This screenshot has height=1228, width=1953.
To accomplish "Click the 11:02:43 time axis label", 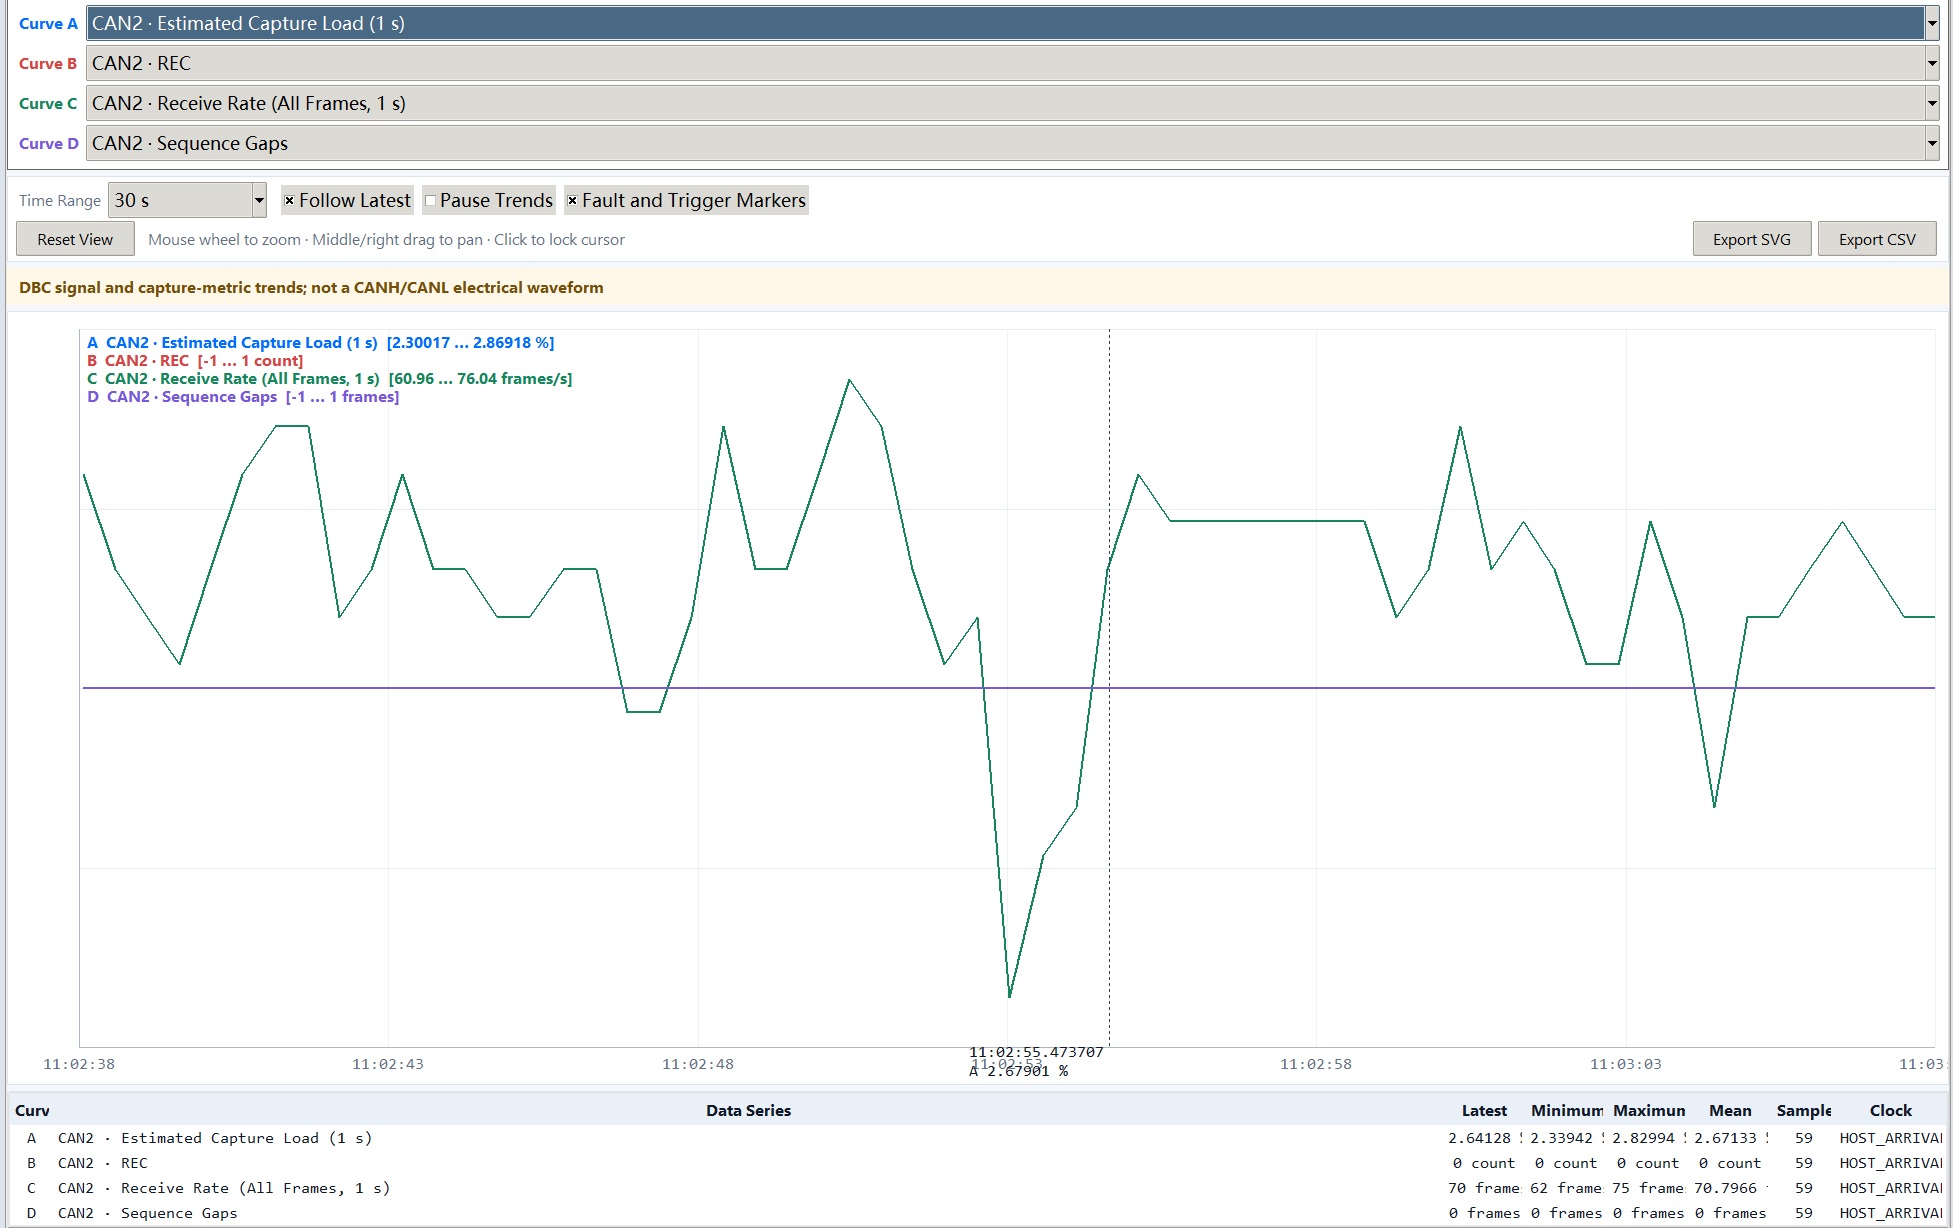I will coord(388,1064).
